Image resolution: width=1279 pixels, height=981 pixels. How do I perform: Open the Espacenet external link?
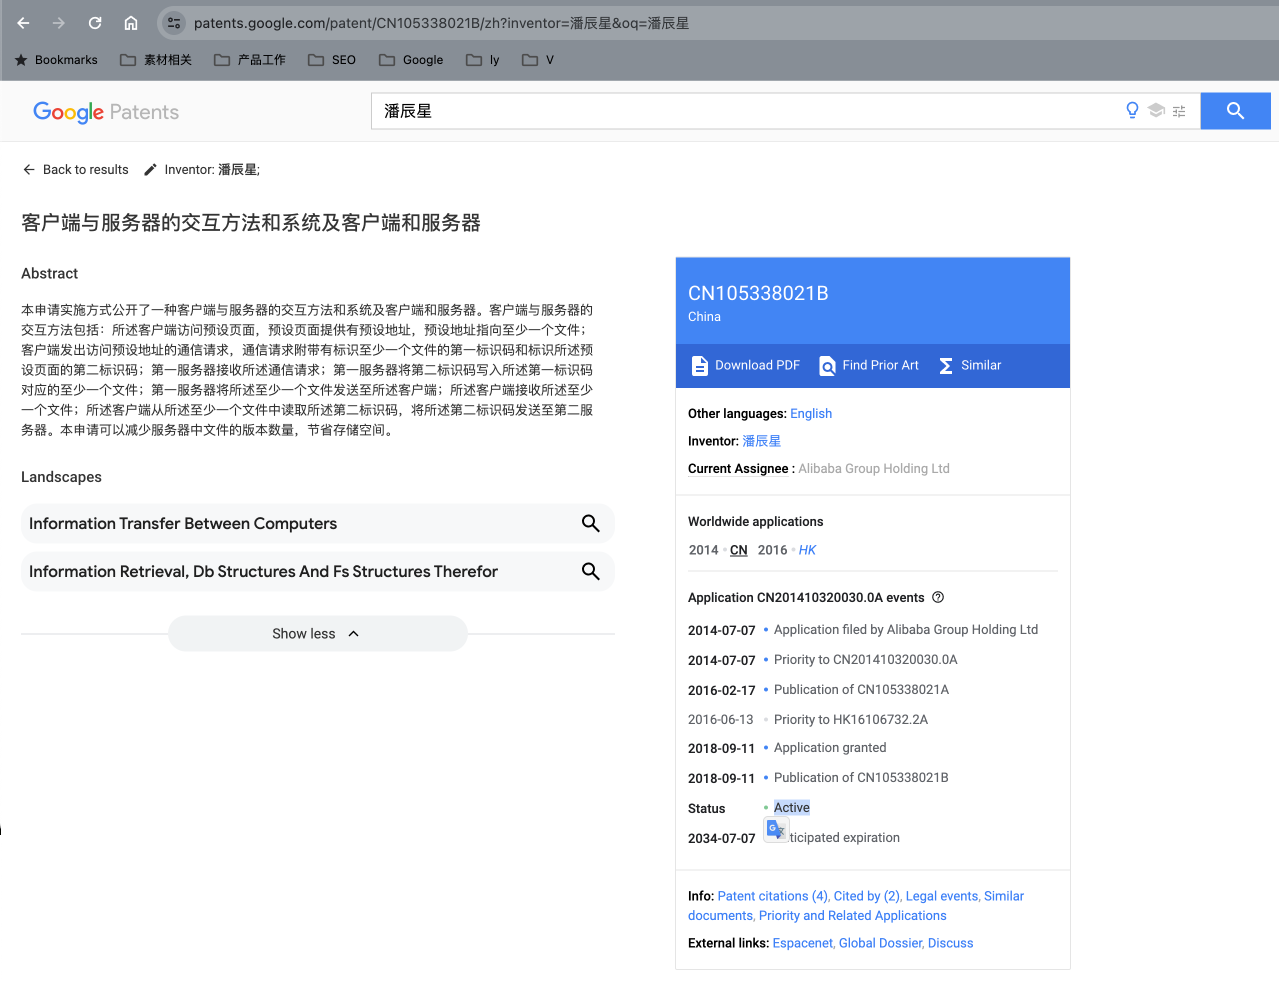802,944
